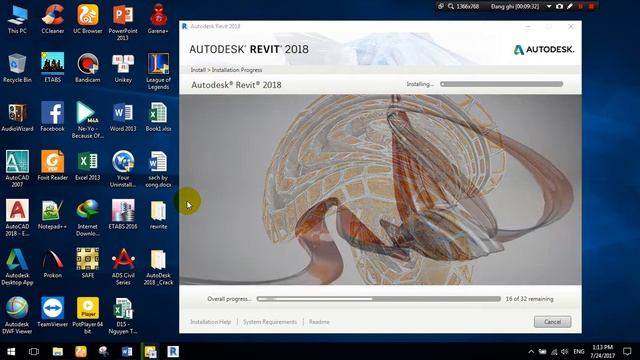Viewport: 640px width, 360px height.
Task: Open sach by cong.docx file
Action: click(158, 169)
